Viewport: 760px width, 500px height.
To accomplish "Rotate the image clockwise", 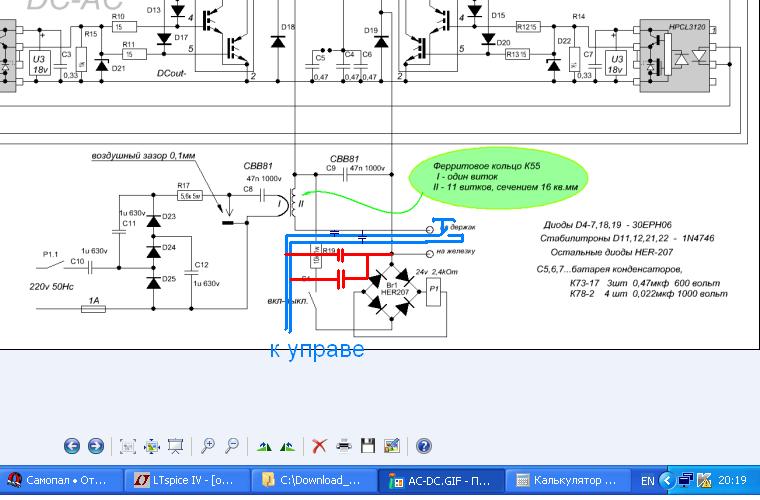I will [264, 446].
